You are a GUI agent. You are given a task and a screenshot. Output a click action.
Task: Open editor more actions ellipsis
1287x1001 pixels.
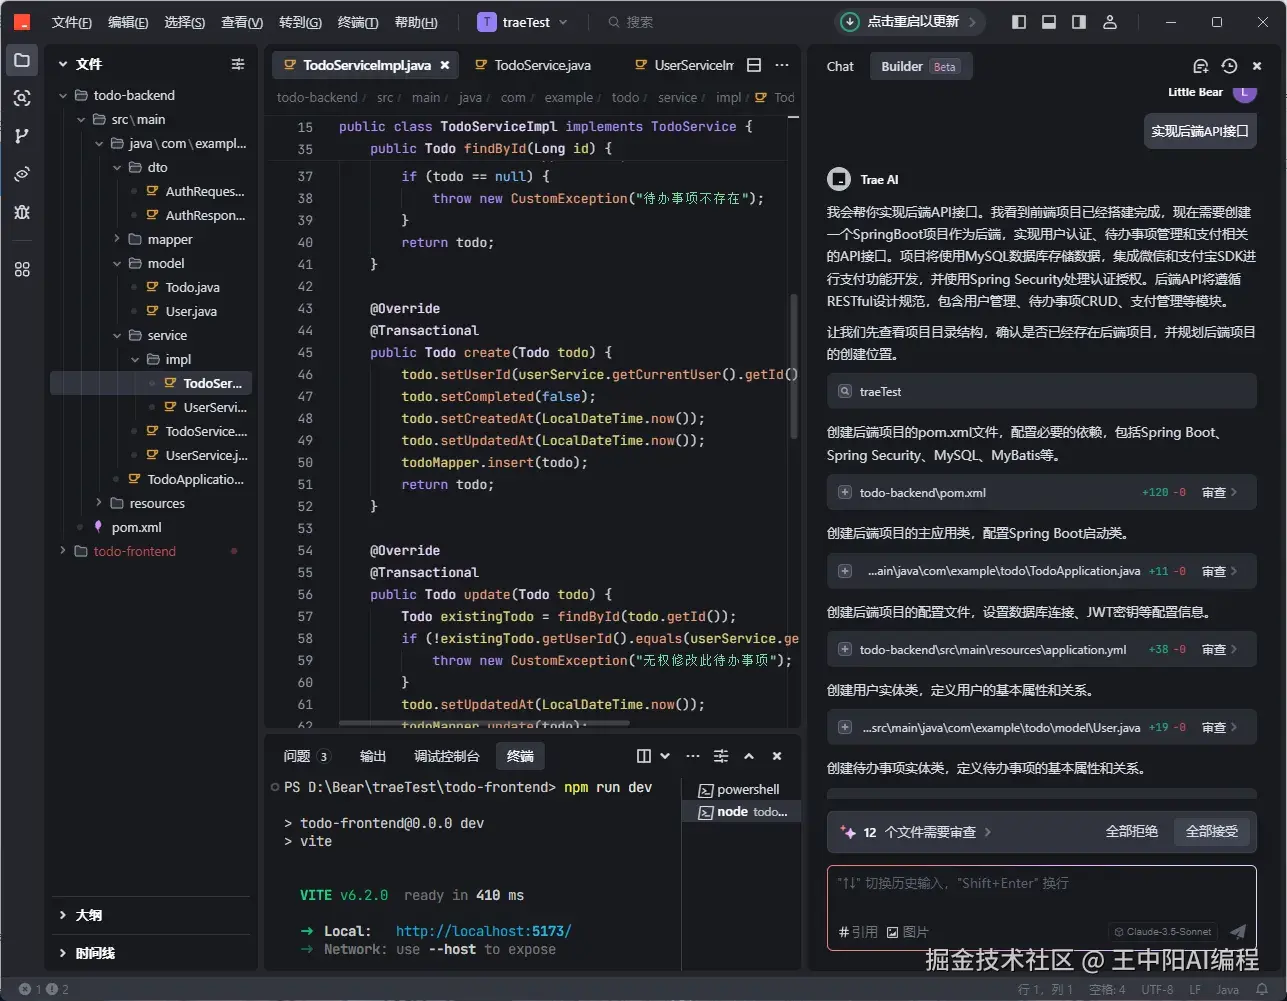(x=782, y=65)
